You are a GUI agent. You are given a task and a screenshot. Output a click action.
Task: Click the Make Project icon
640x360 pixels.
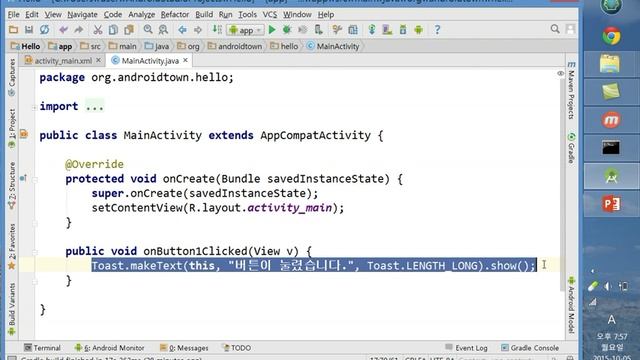point(217,30)
